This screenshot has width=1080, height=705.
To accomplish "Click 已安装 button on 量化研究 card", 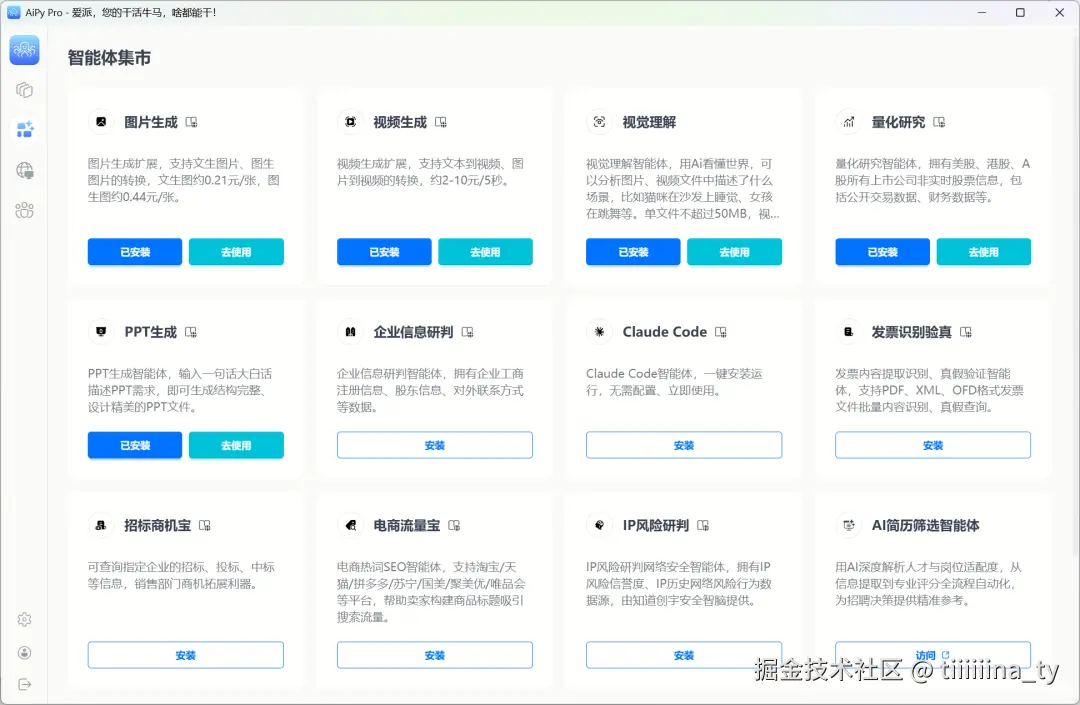I will point(882,252).
